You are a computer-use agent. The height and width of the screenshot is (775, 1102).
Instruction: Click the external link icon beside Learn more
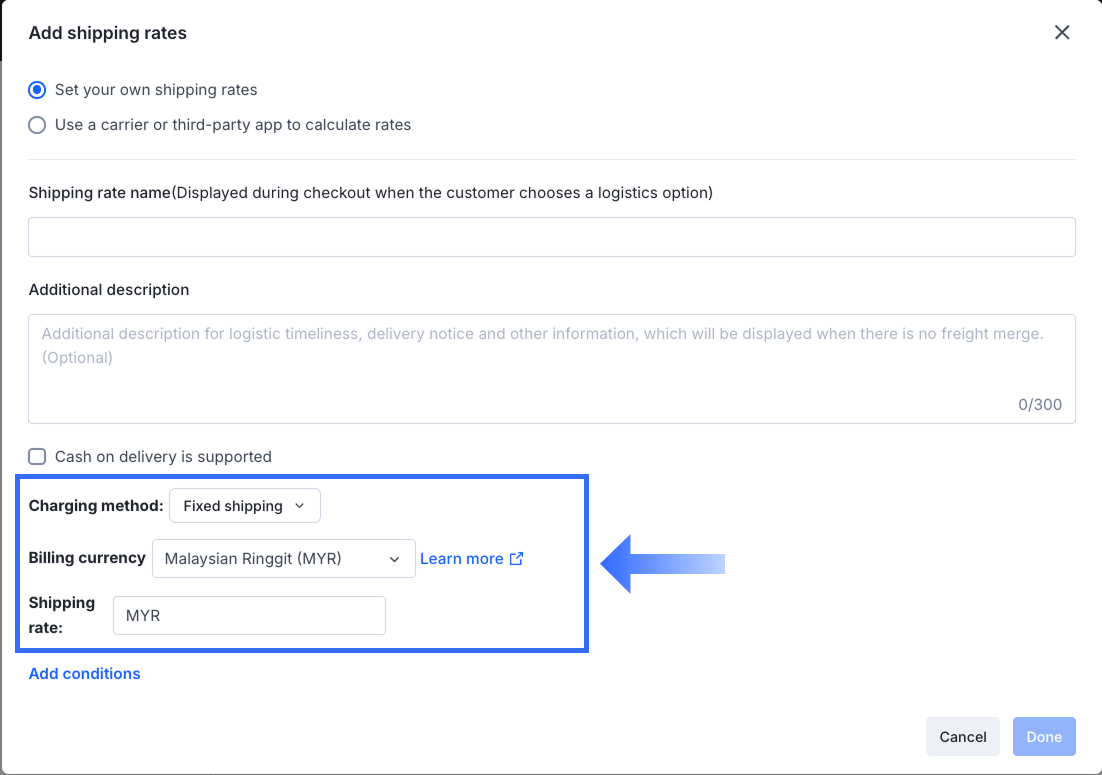tap(516, 558)
